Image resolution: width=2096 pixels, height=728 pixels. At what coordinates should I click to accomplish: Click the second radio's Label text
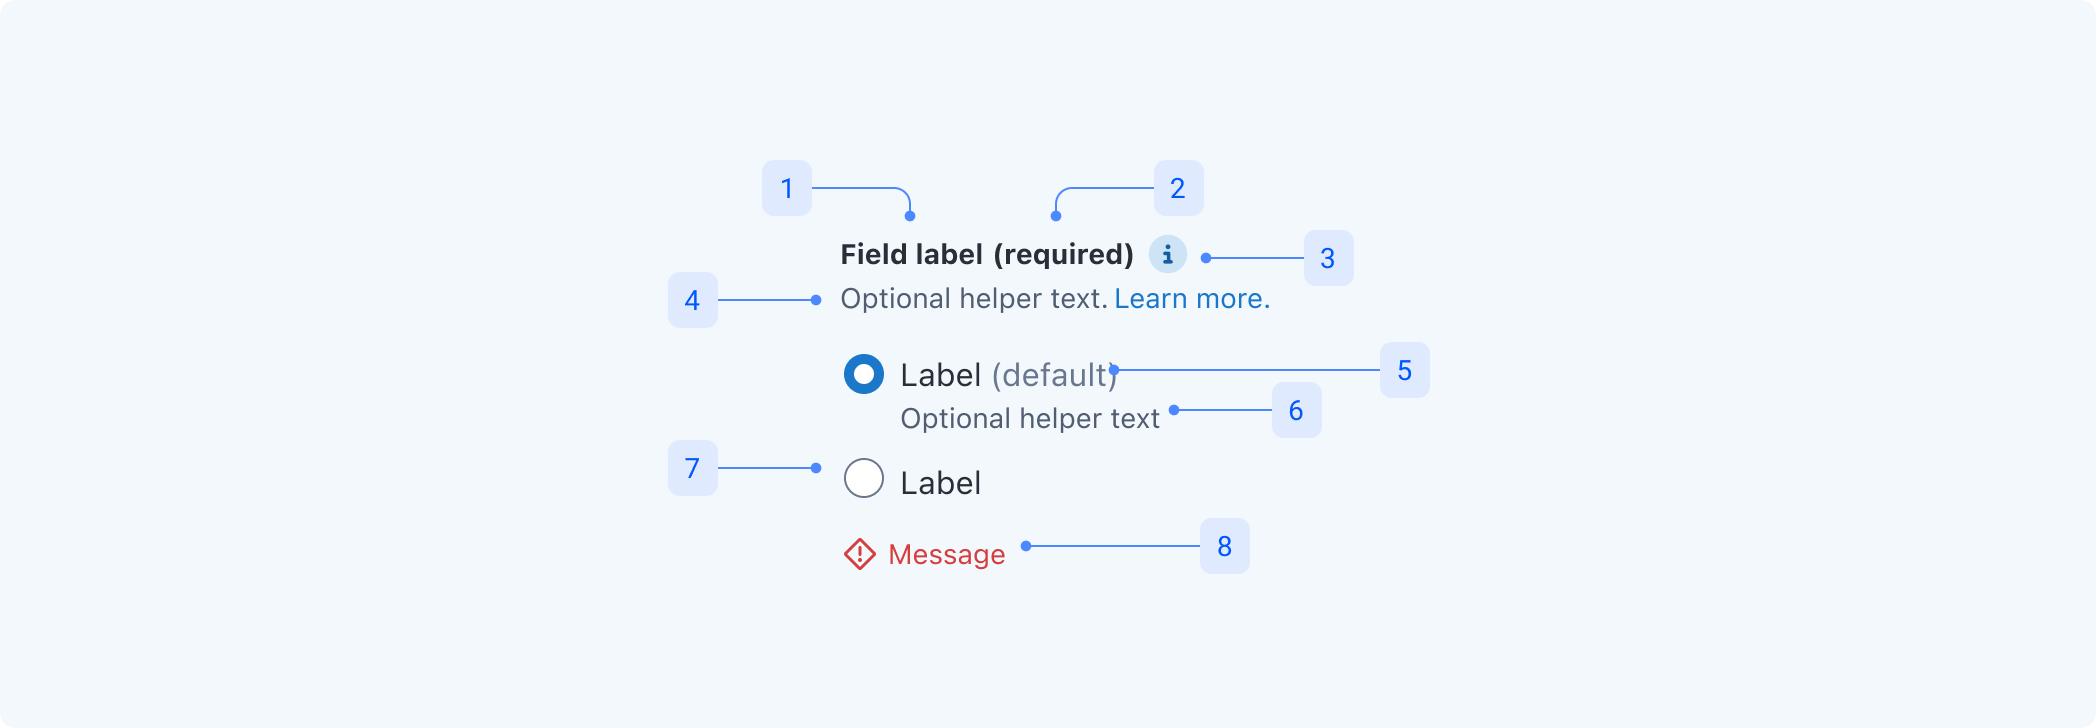coord(941,483)
